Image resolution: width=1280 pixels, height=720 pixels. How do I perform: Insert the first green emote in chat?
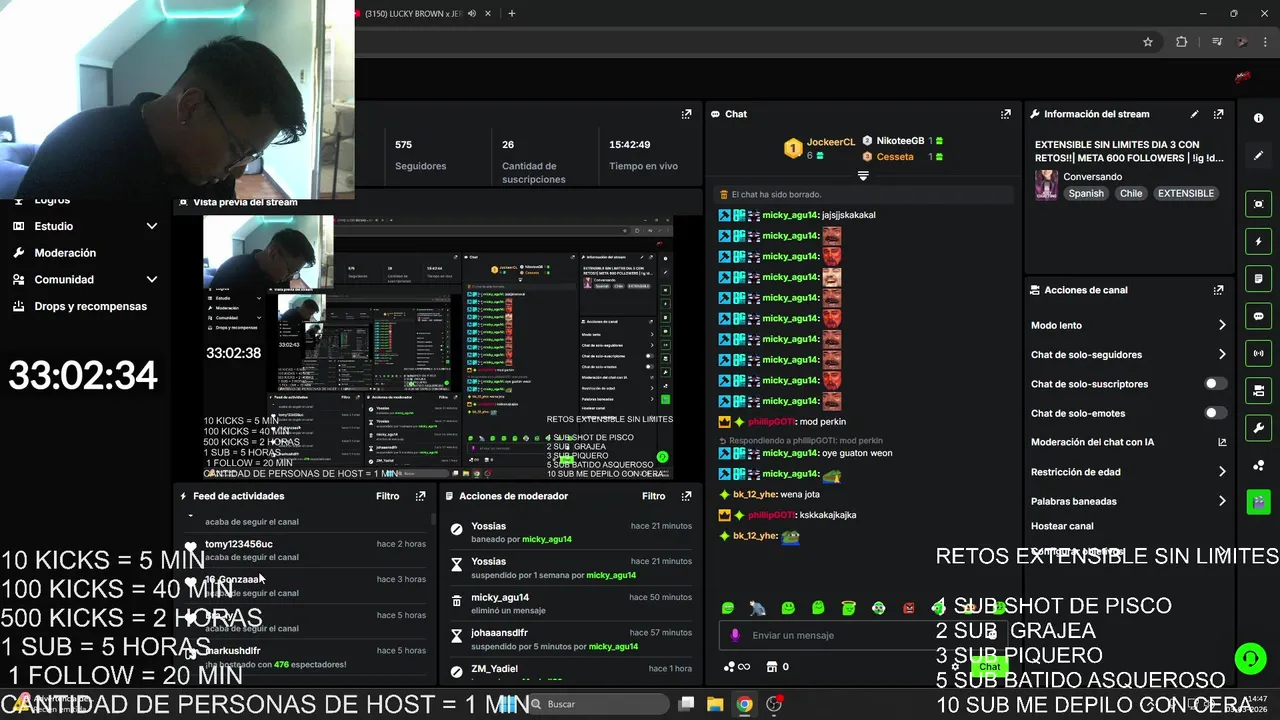pos(727,607)
